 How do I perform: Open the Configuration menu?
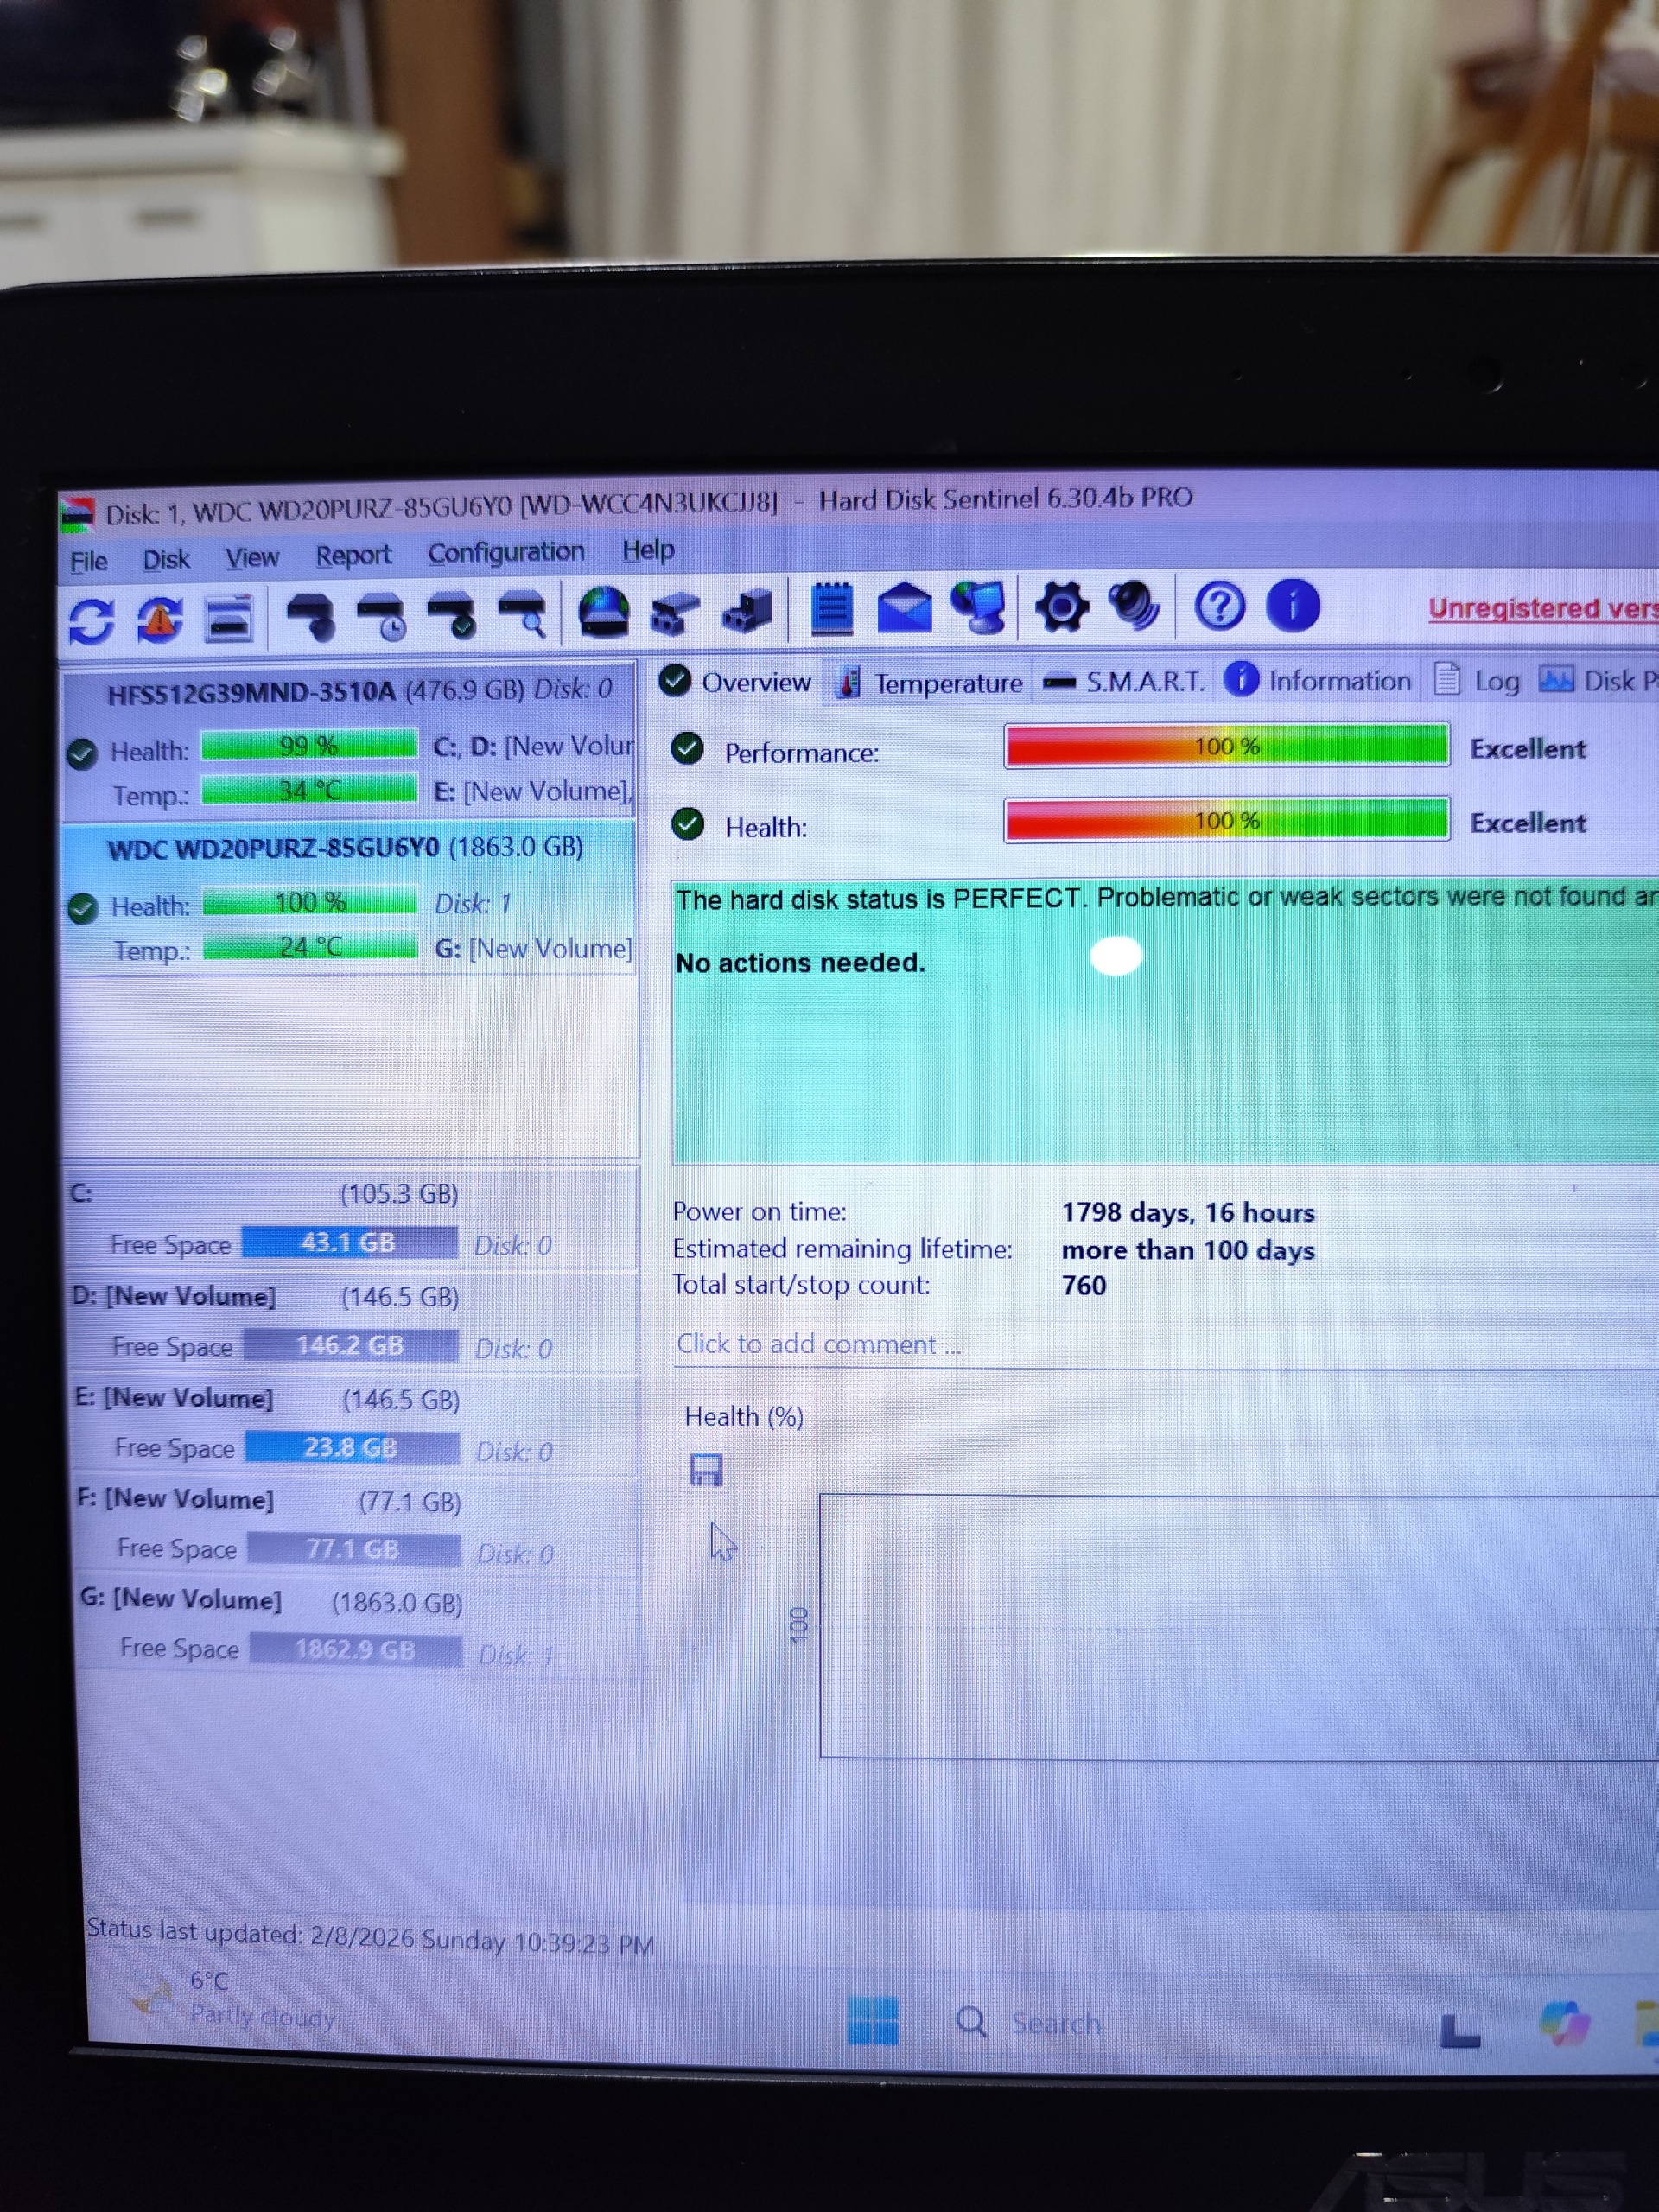tap(506, 553)
